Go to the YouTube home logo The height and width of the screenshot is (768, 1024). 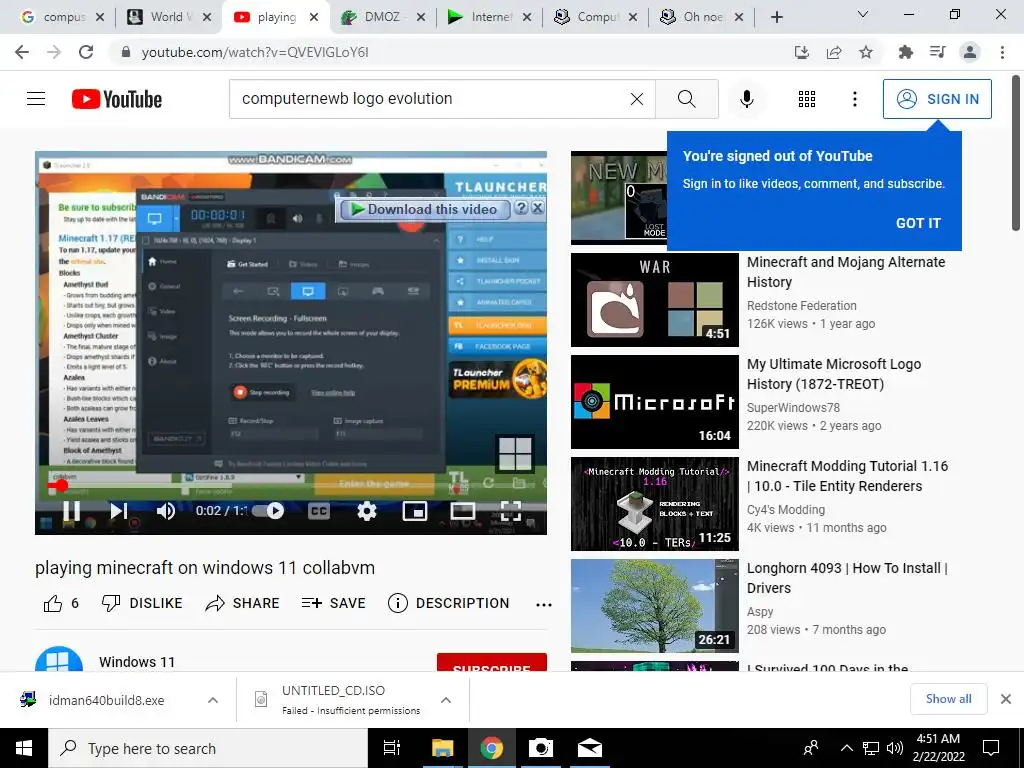tap(117, 99)
